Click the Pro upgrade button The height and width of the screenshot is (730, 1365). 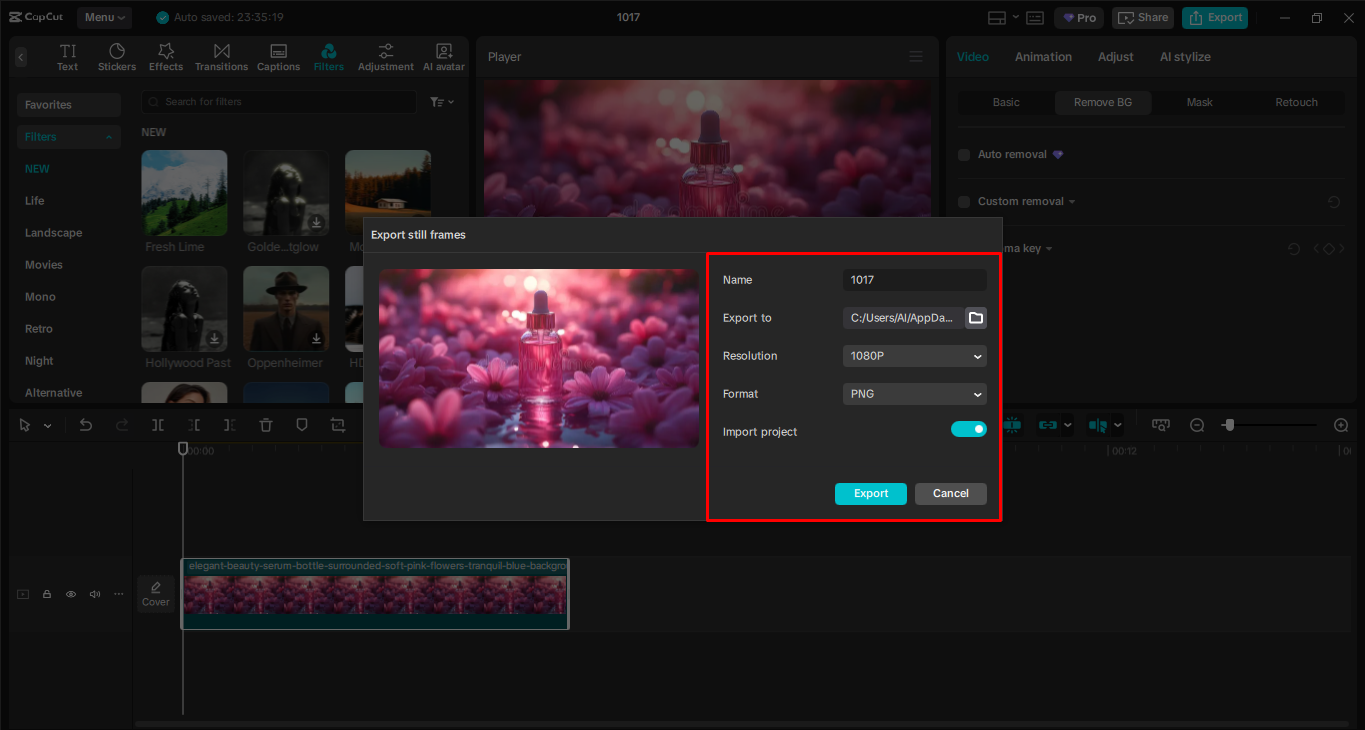1079,18
